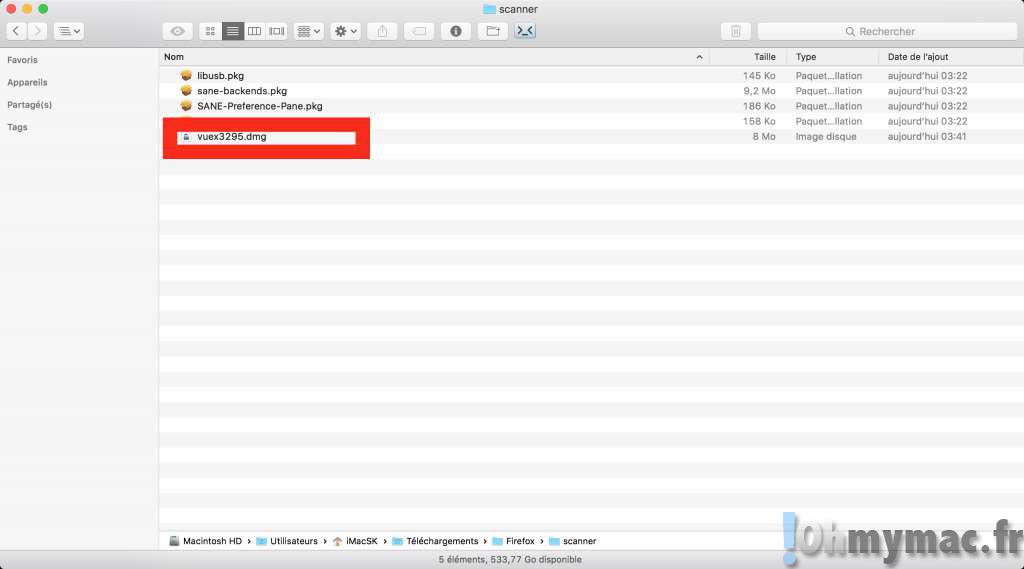Screen dimensions: 1024x569
Task: Close the Finder window with red button
Action: click(x=10, y=8)
